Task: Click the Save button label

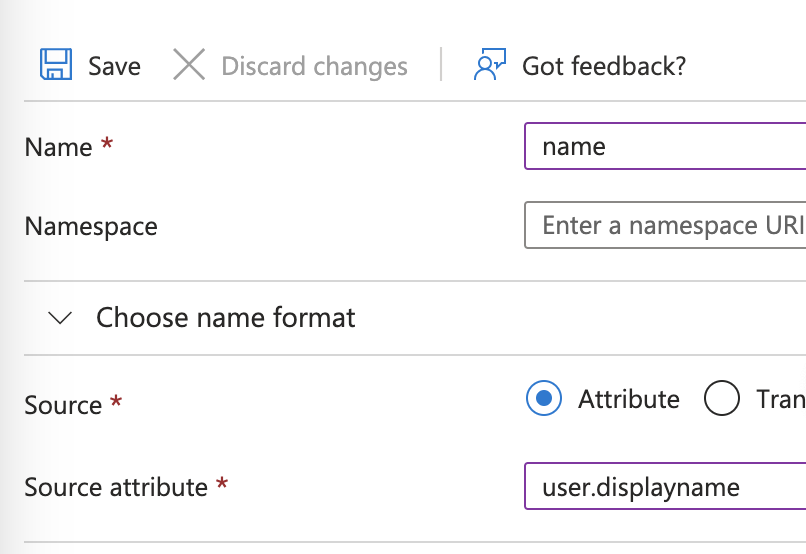Action: [x=114, y=66]
